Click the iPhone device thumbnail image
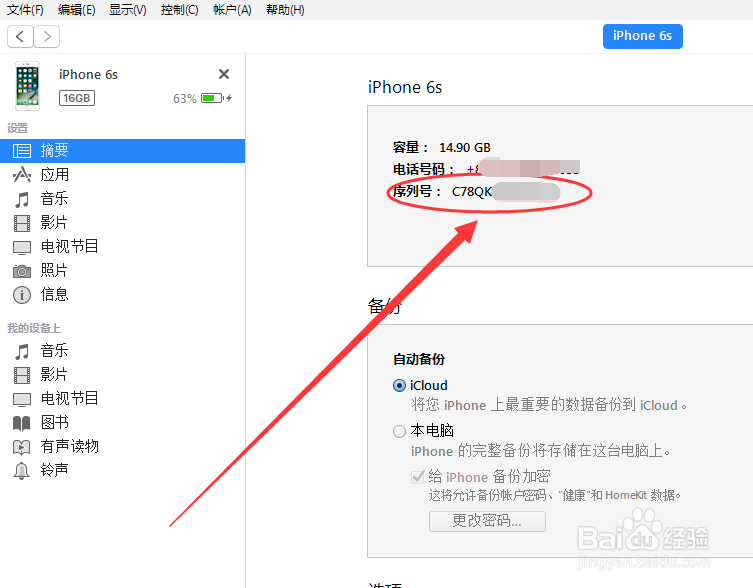This screenshot has height=588, width=753. pyautogui.click(x=27, y=86)
